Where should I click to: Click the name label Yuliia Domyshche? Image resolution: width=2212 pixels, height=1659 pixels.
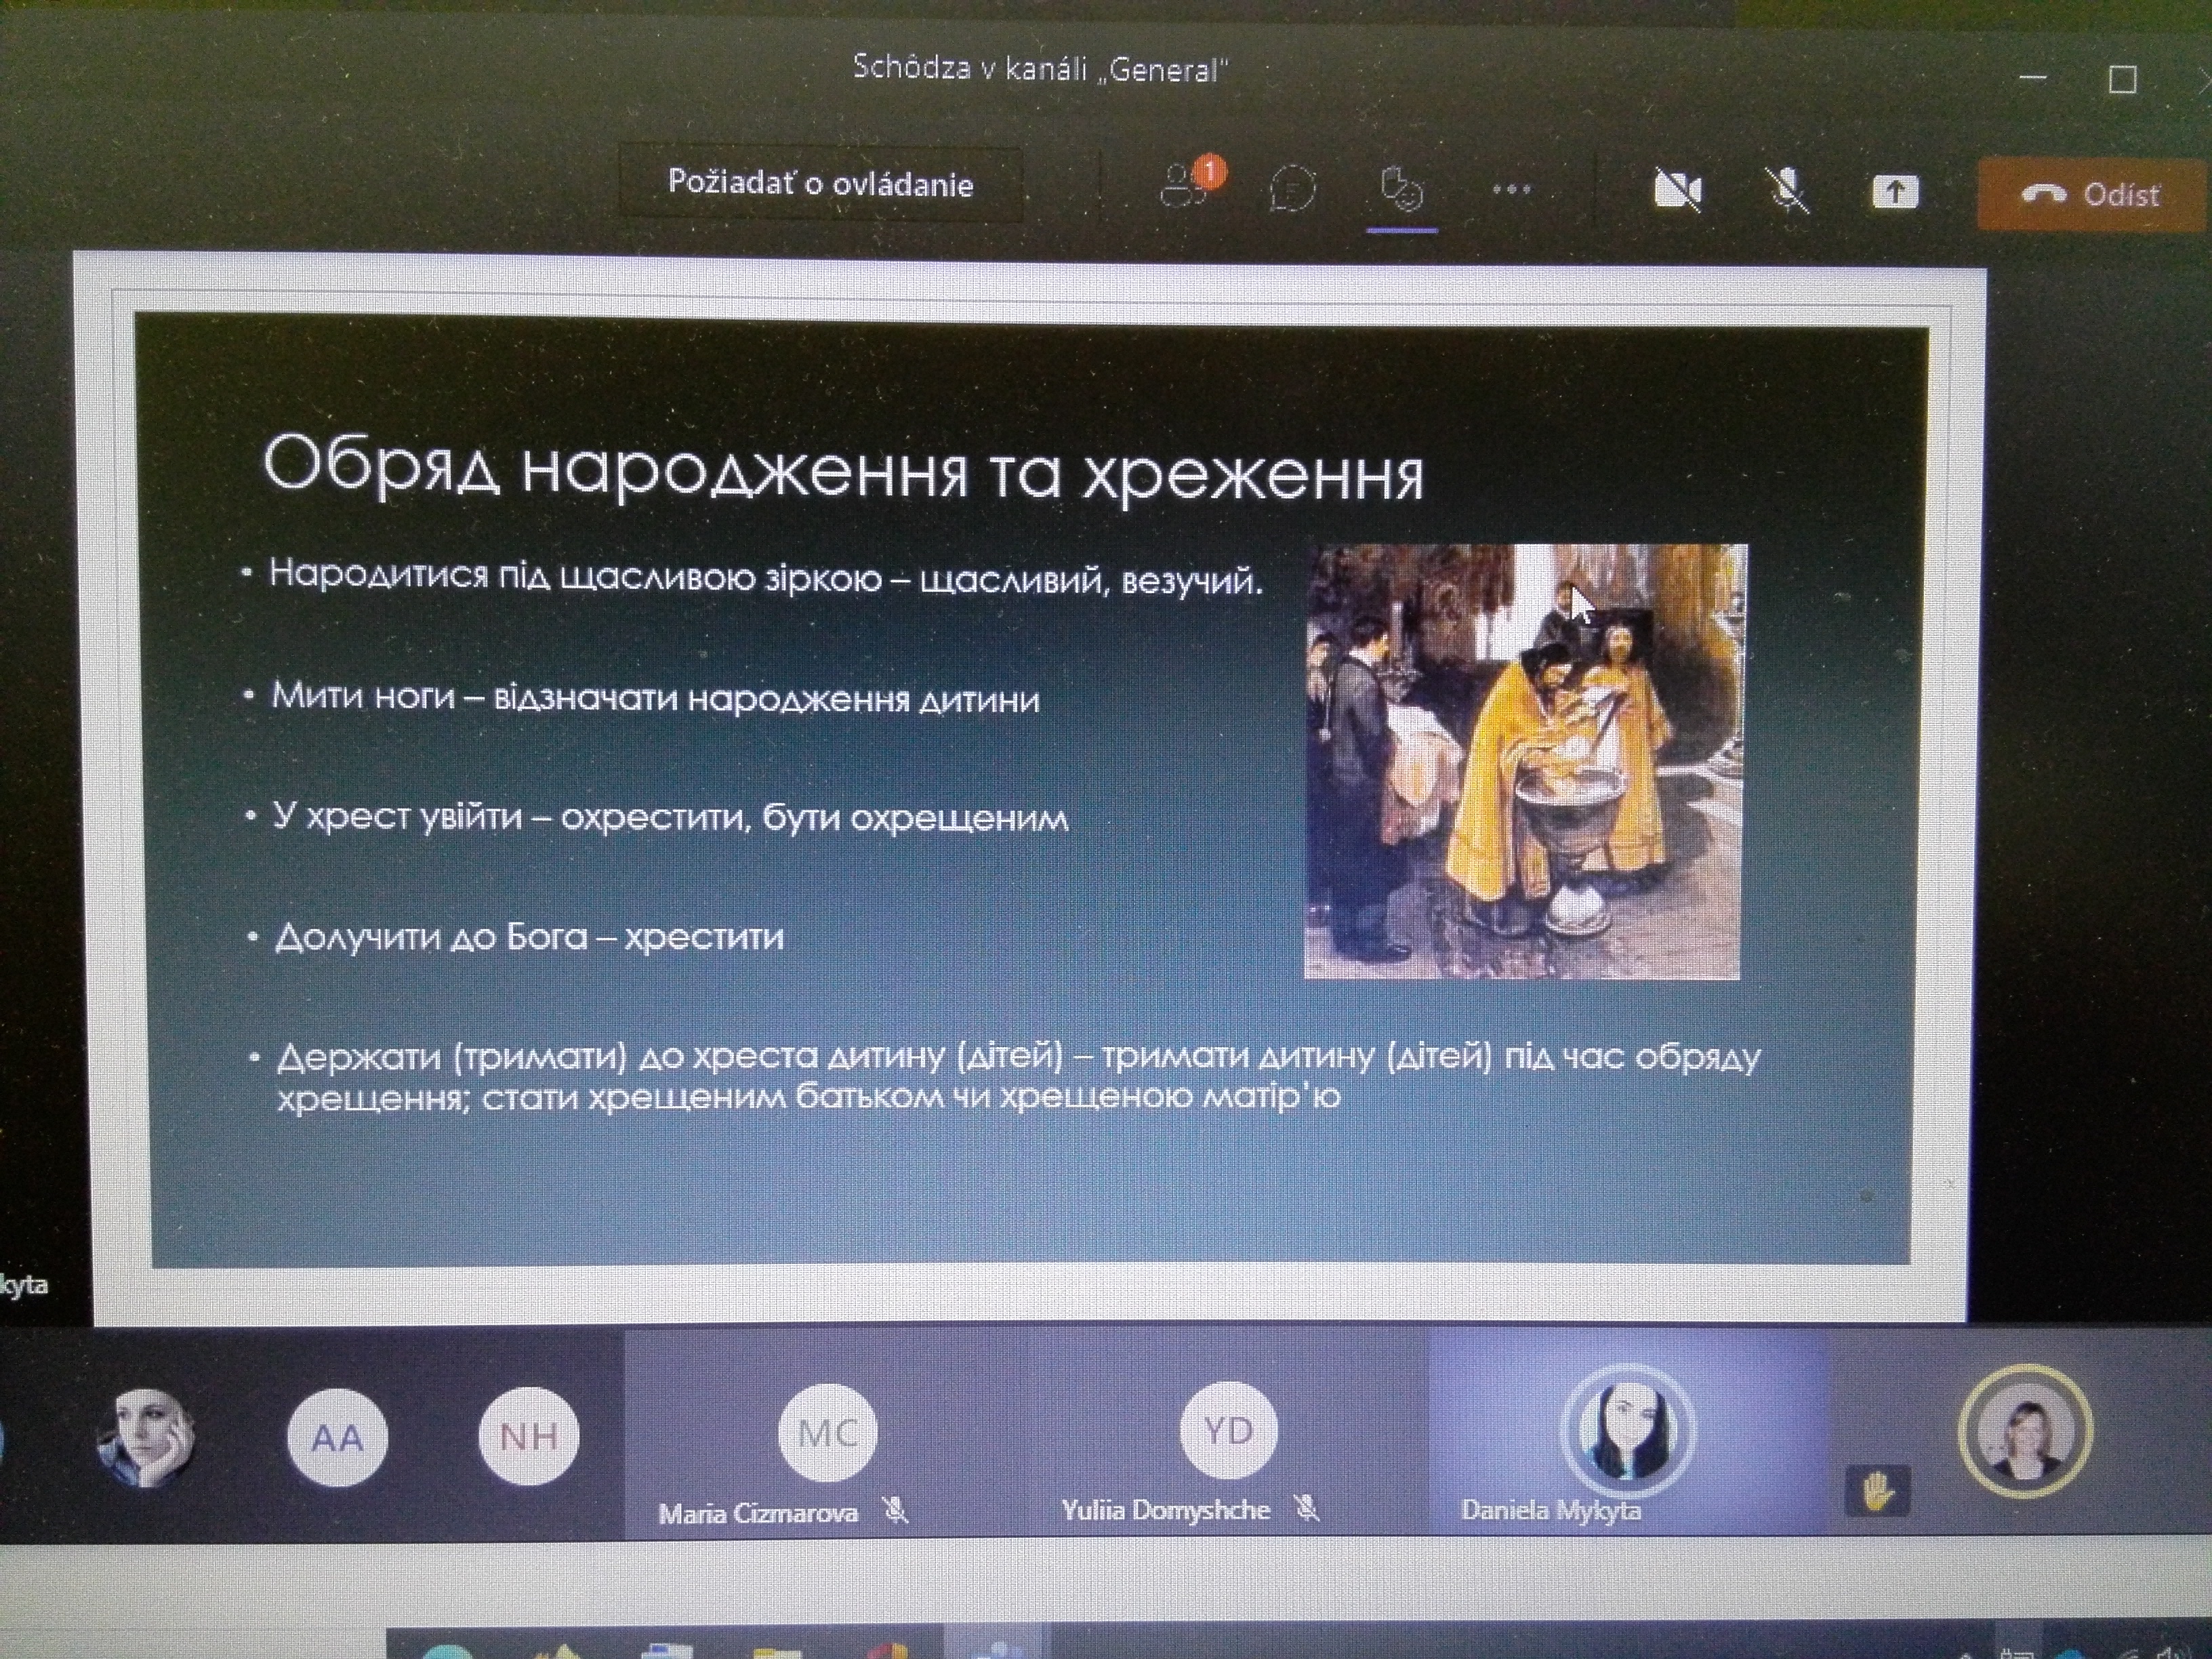tap(1165, 1510)
